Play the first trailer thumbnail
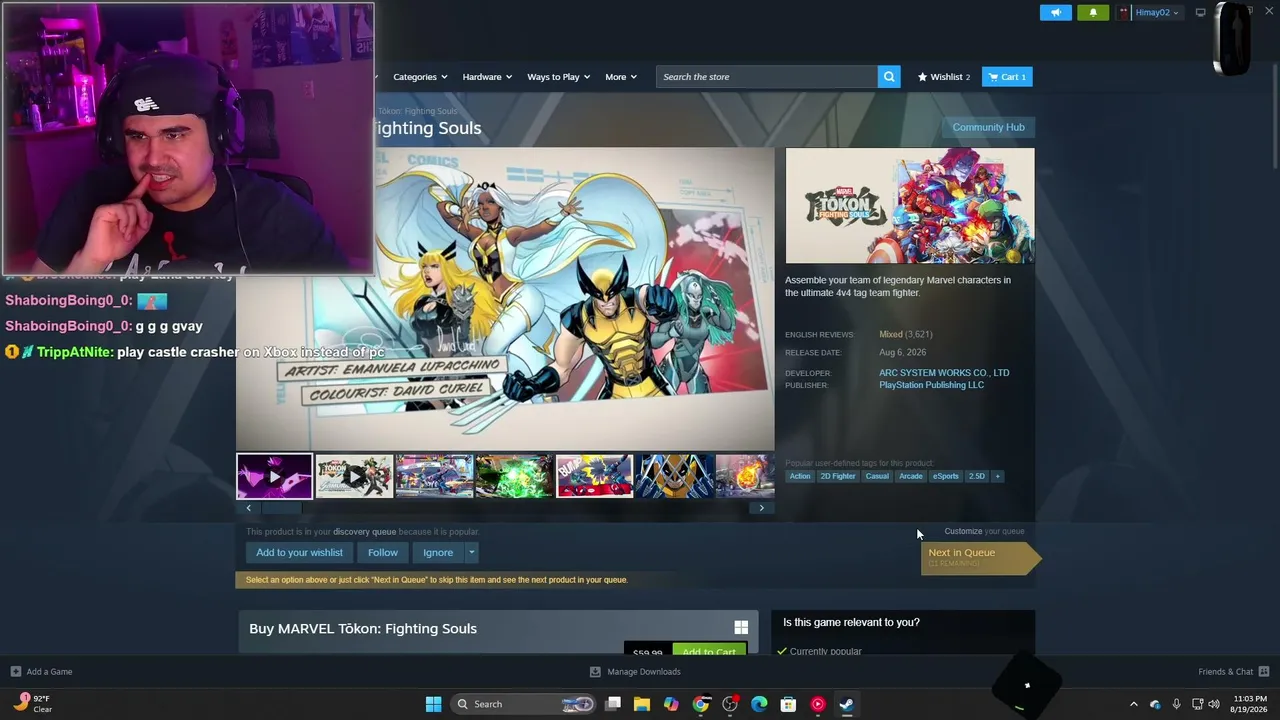Screen dimensions: 1280x720 tap(274, 476)
